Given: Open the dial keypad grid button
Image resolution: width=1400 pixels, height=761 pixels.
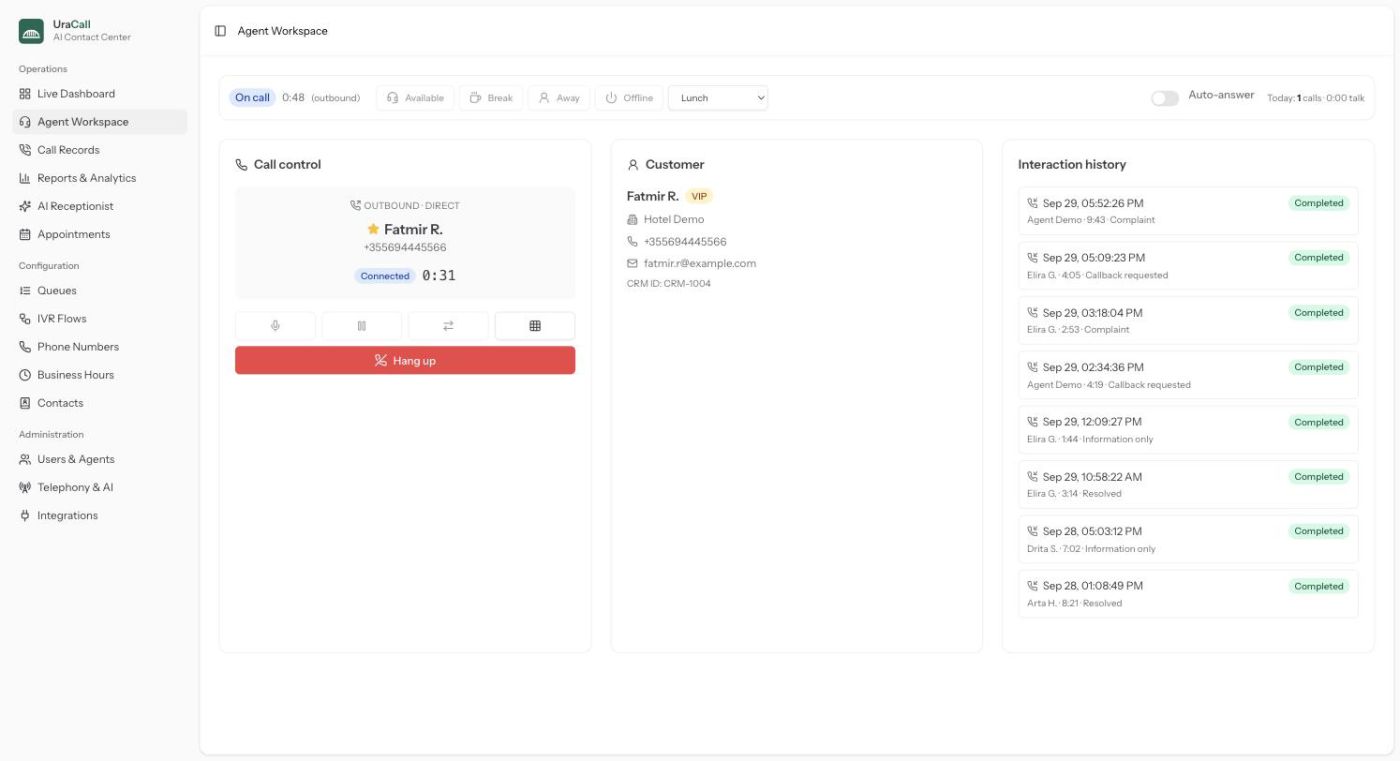Looking at the screenshot, I should point(535,326).
